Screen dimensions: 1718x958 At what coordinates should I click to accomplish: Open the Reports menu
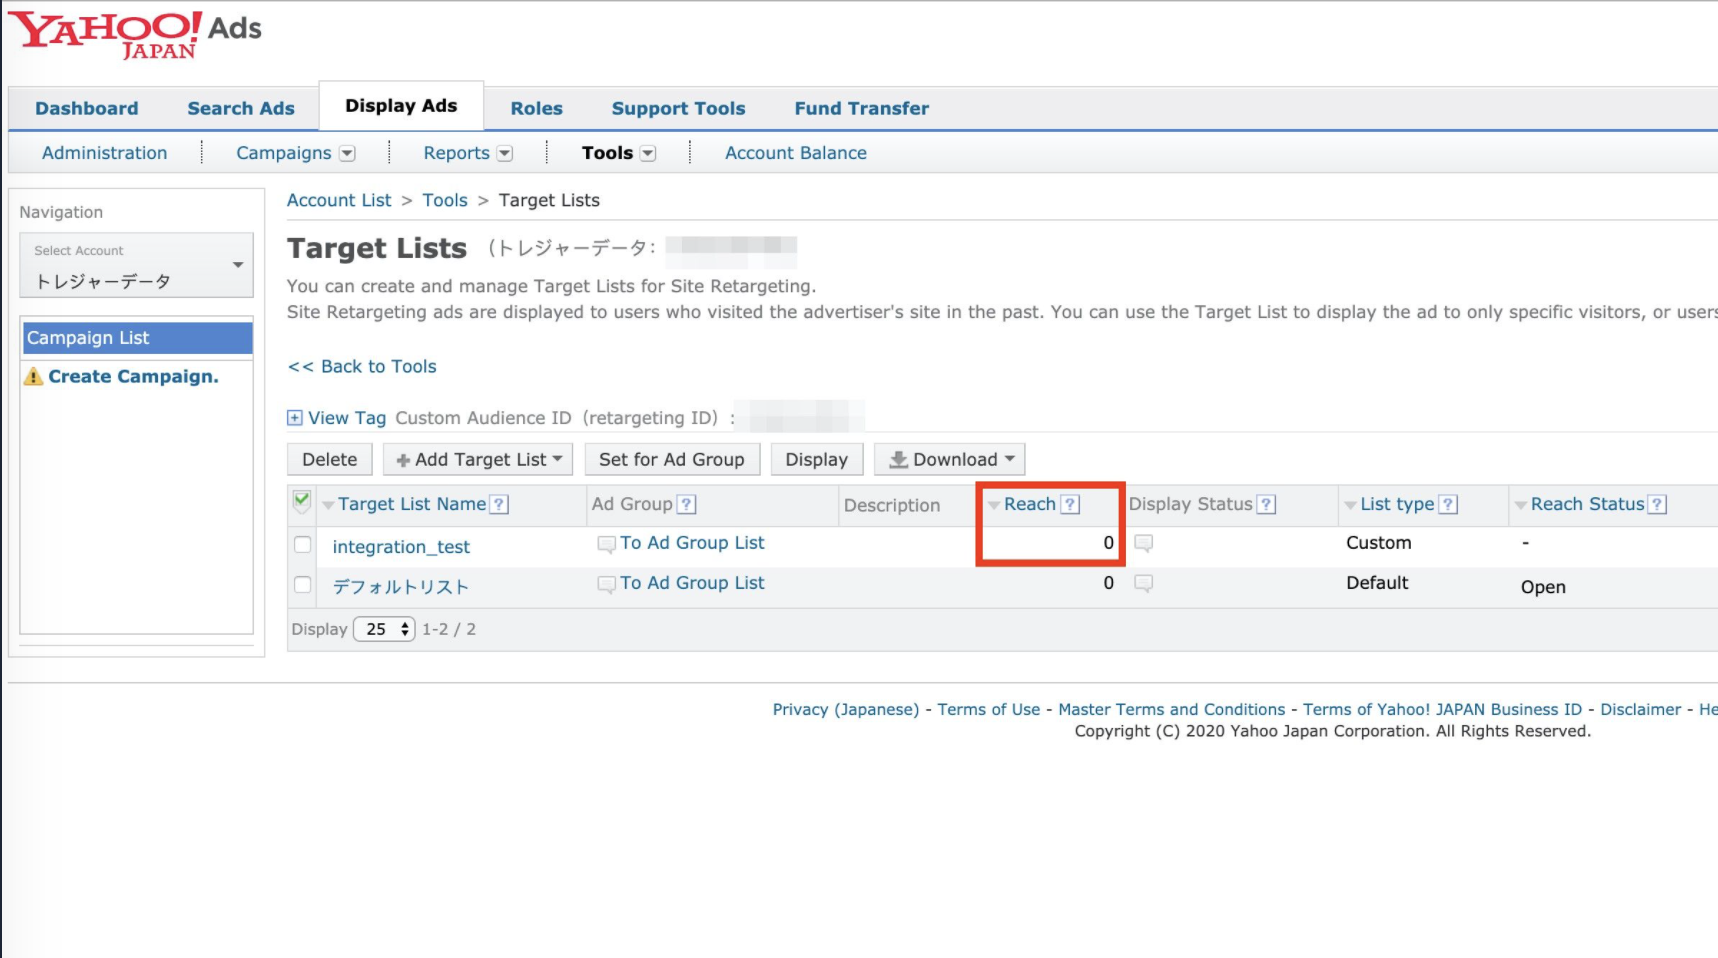click(x=467, y=153)
